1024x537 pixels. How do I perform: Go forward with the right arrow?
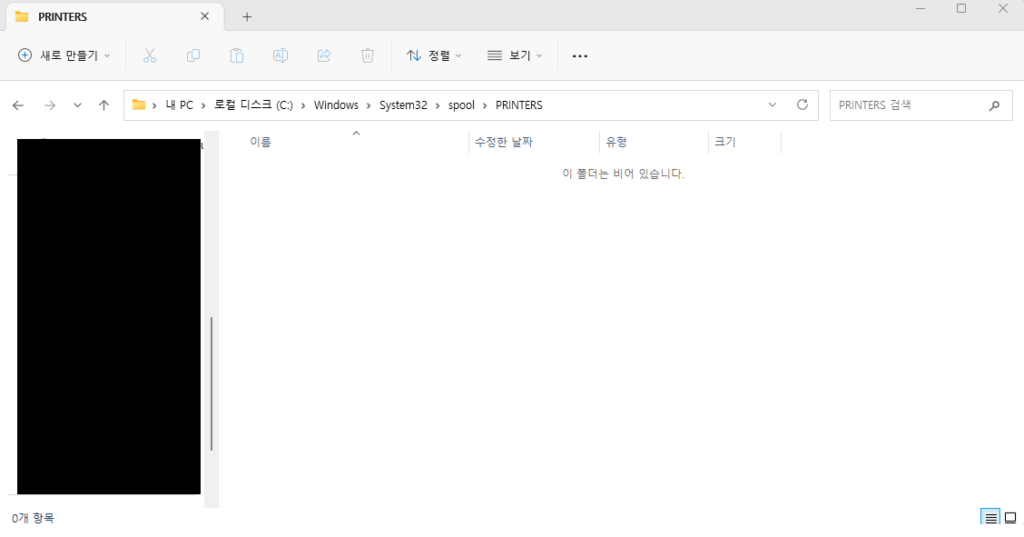coord(50,105)
